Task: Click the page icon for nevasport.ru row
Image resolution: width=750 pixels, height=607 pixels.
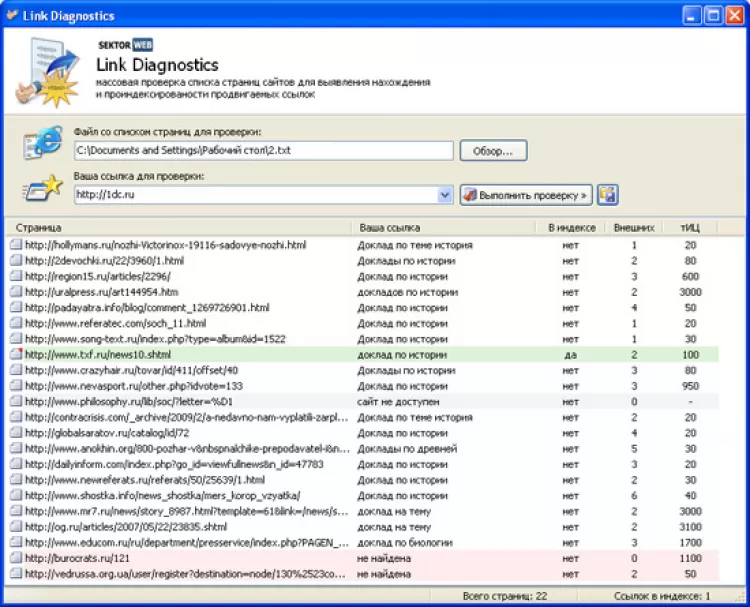Action: coord(16,386)
